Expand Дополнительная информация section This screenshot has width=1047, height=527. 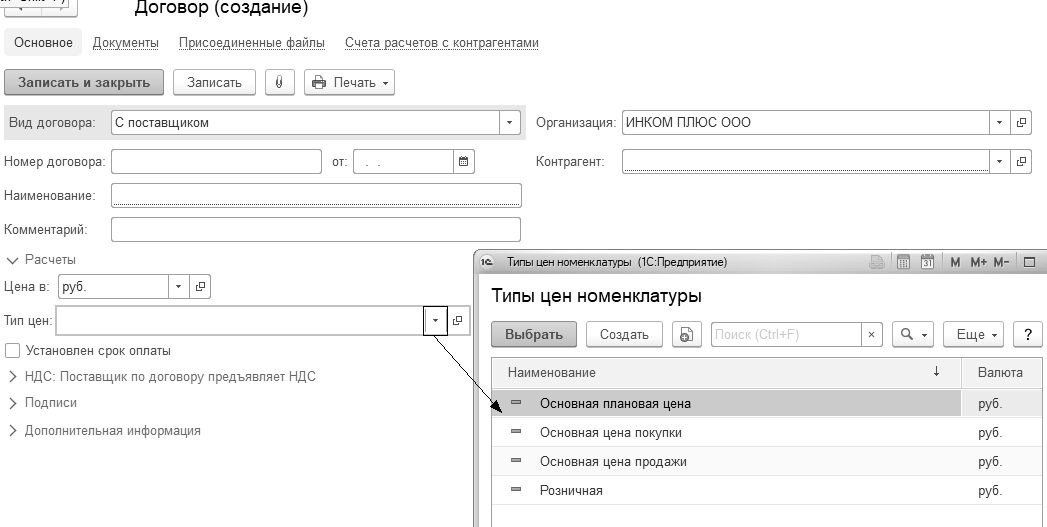(x=12, y=431)
